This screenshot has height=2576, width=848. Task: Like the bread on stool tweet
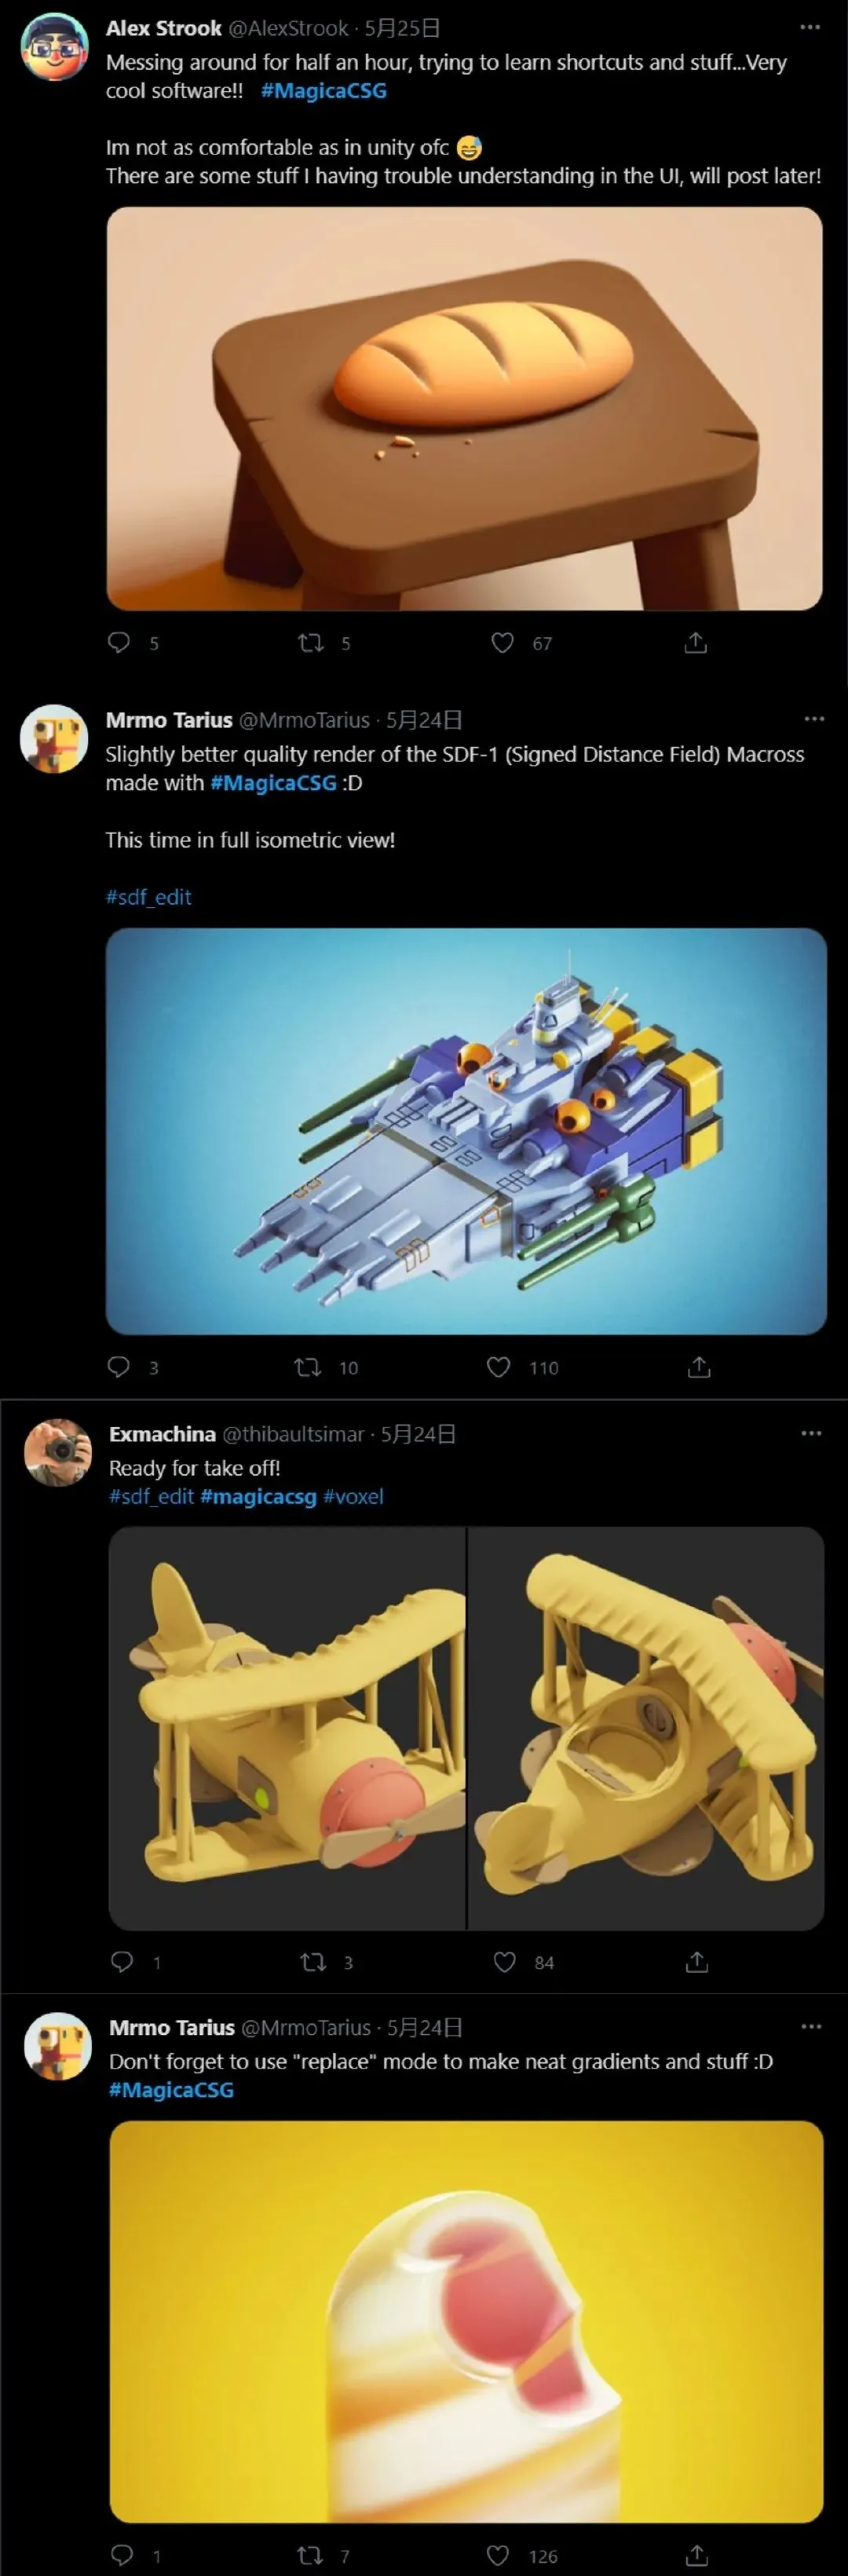503,643
